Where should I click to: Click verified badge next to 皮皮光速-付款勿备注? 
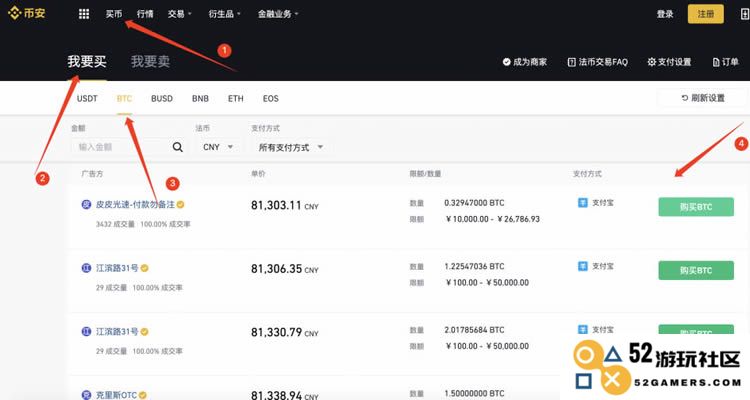click(180, 204)
